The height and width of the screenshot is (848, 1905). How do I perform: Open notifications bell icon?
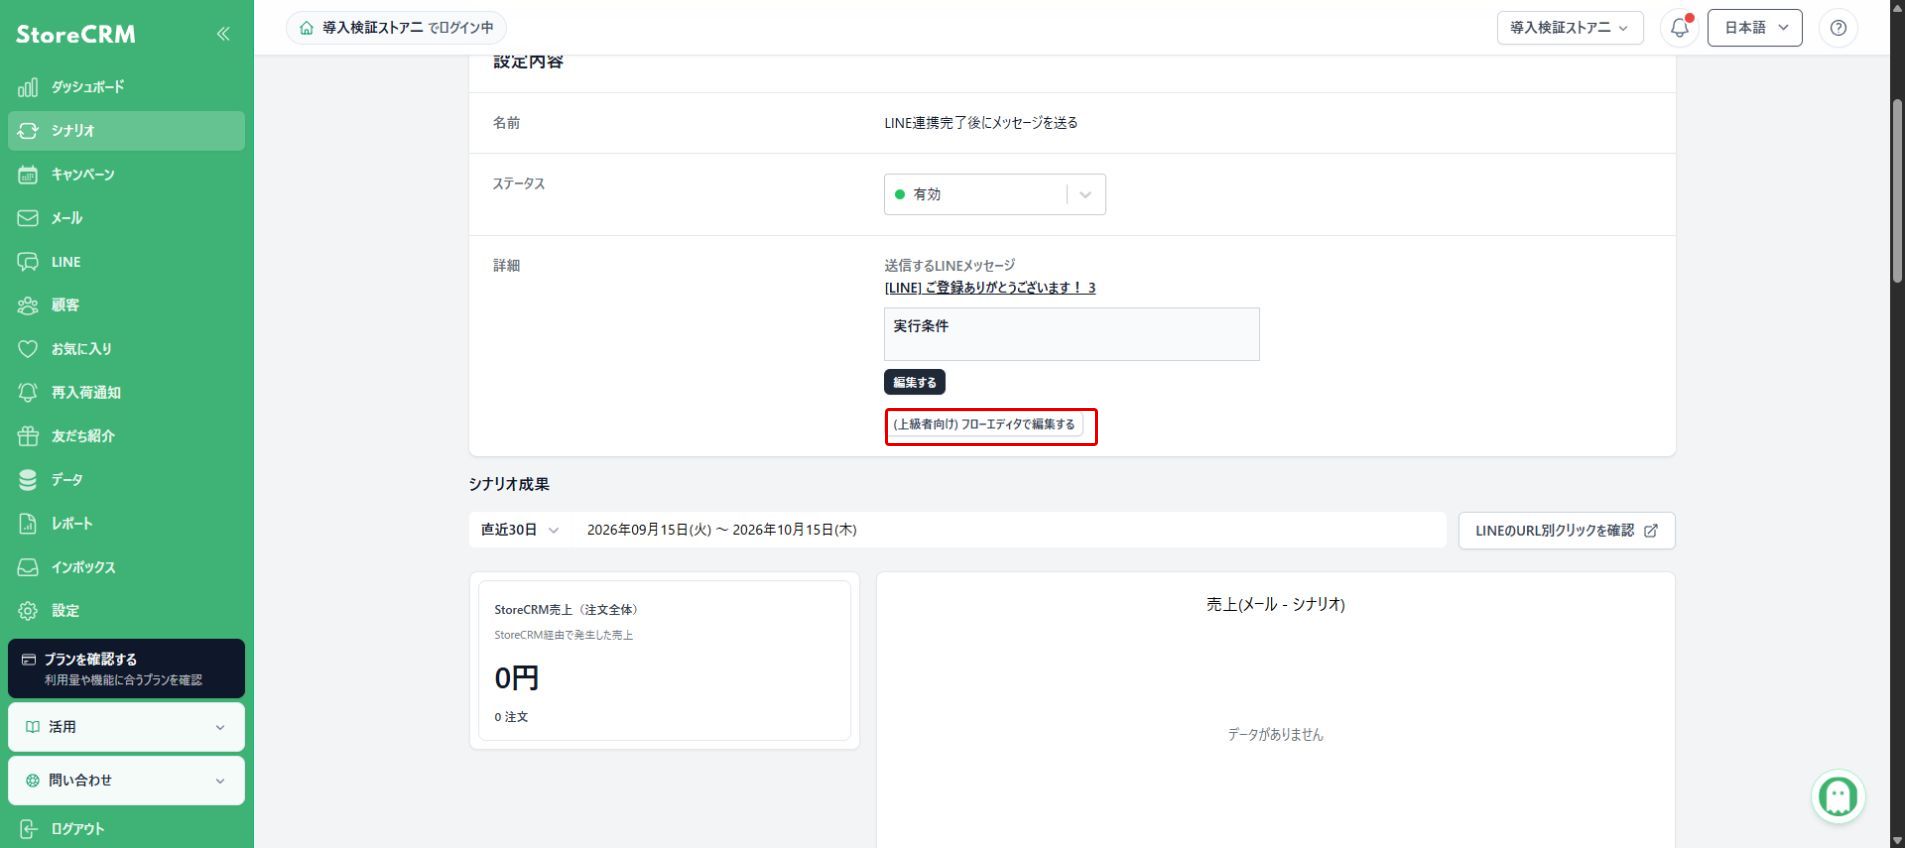click(x=1680, y=28)
